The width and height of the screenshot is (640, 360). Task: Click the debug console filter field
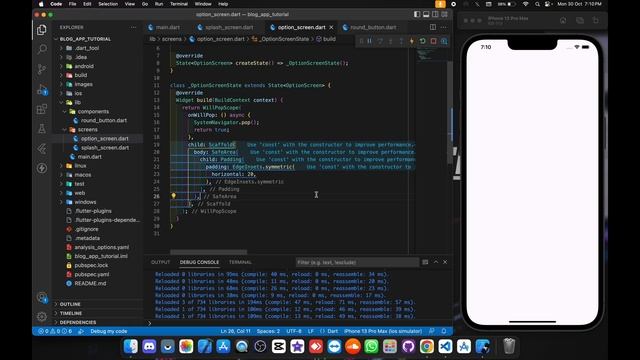click(x=357, y=262)
